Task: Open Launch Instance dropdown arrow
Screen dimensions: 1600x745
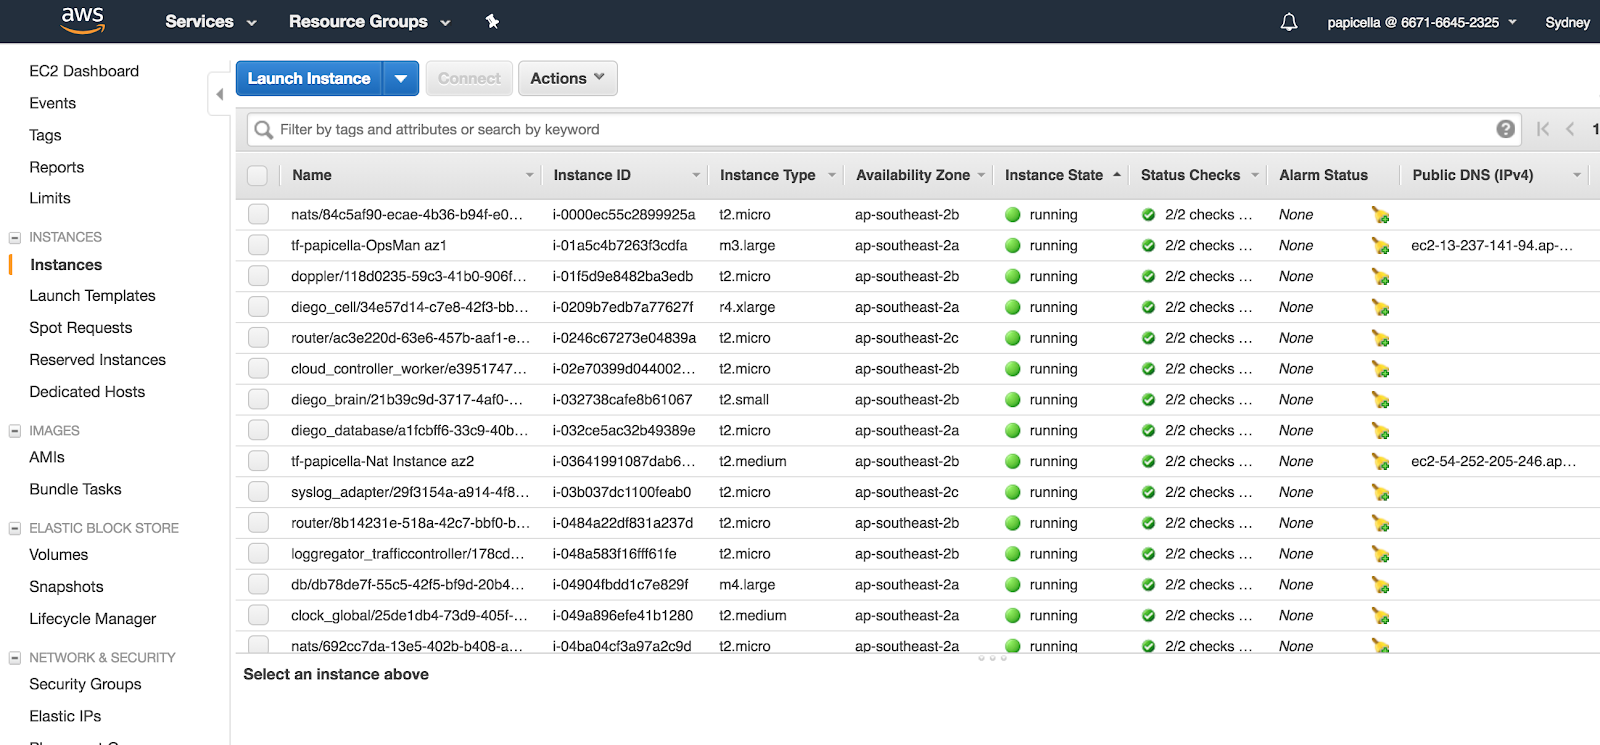Action: tap(401, 78)
